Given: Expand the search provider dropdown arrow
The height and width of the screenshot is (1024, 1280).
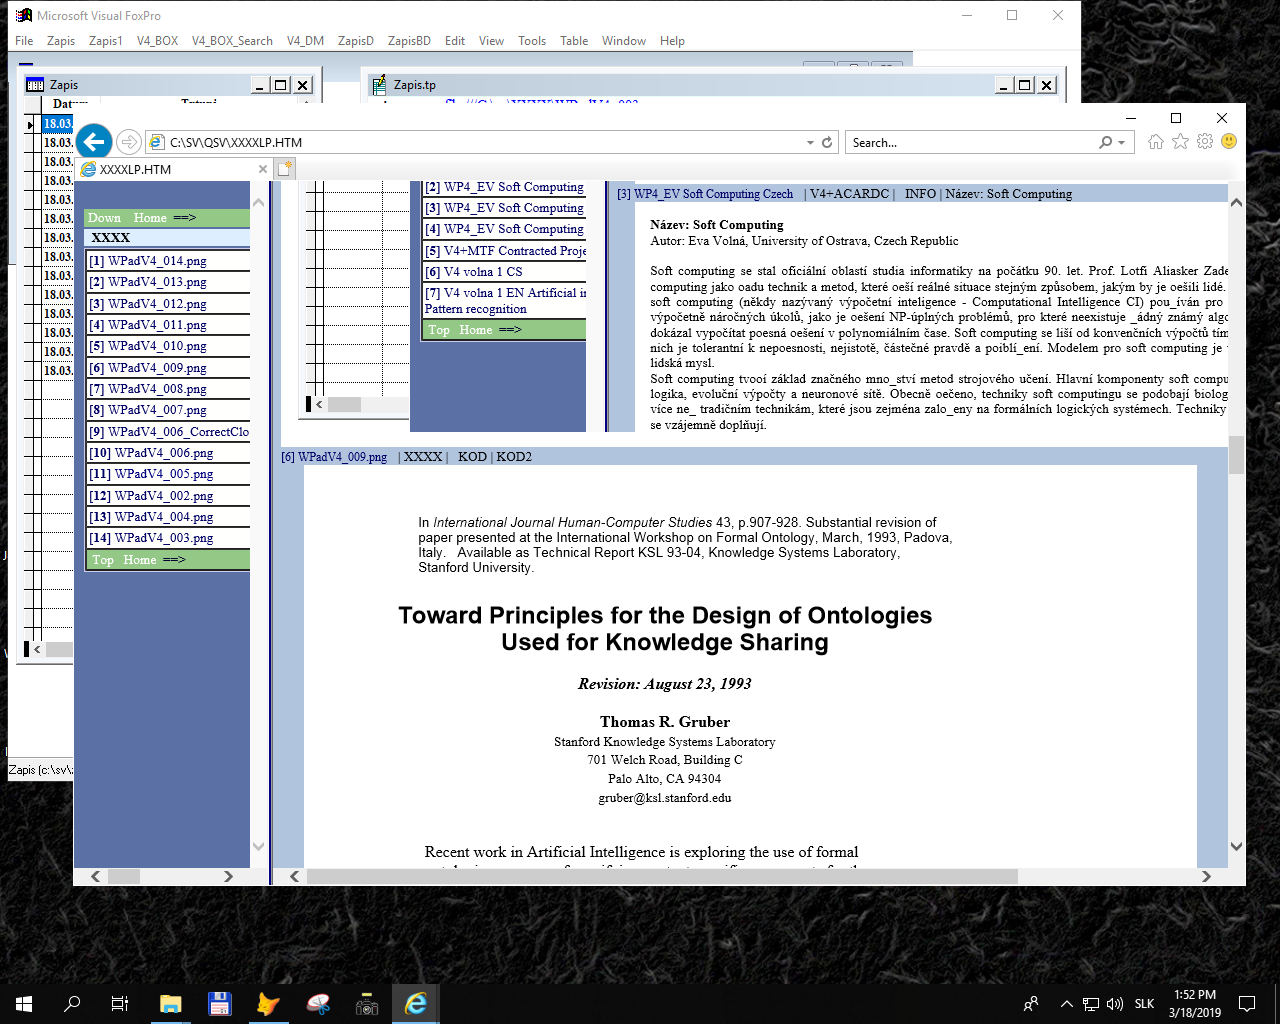Looking at the screenshot, I should click(x=1122, y=143).
